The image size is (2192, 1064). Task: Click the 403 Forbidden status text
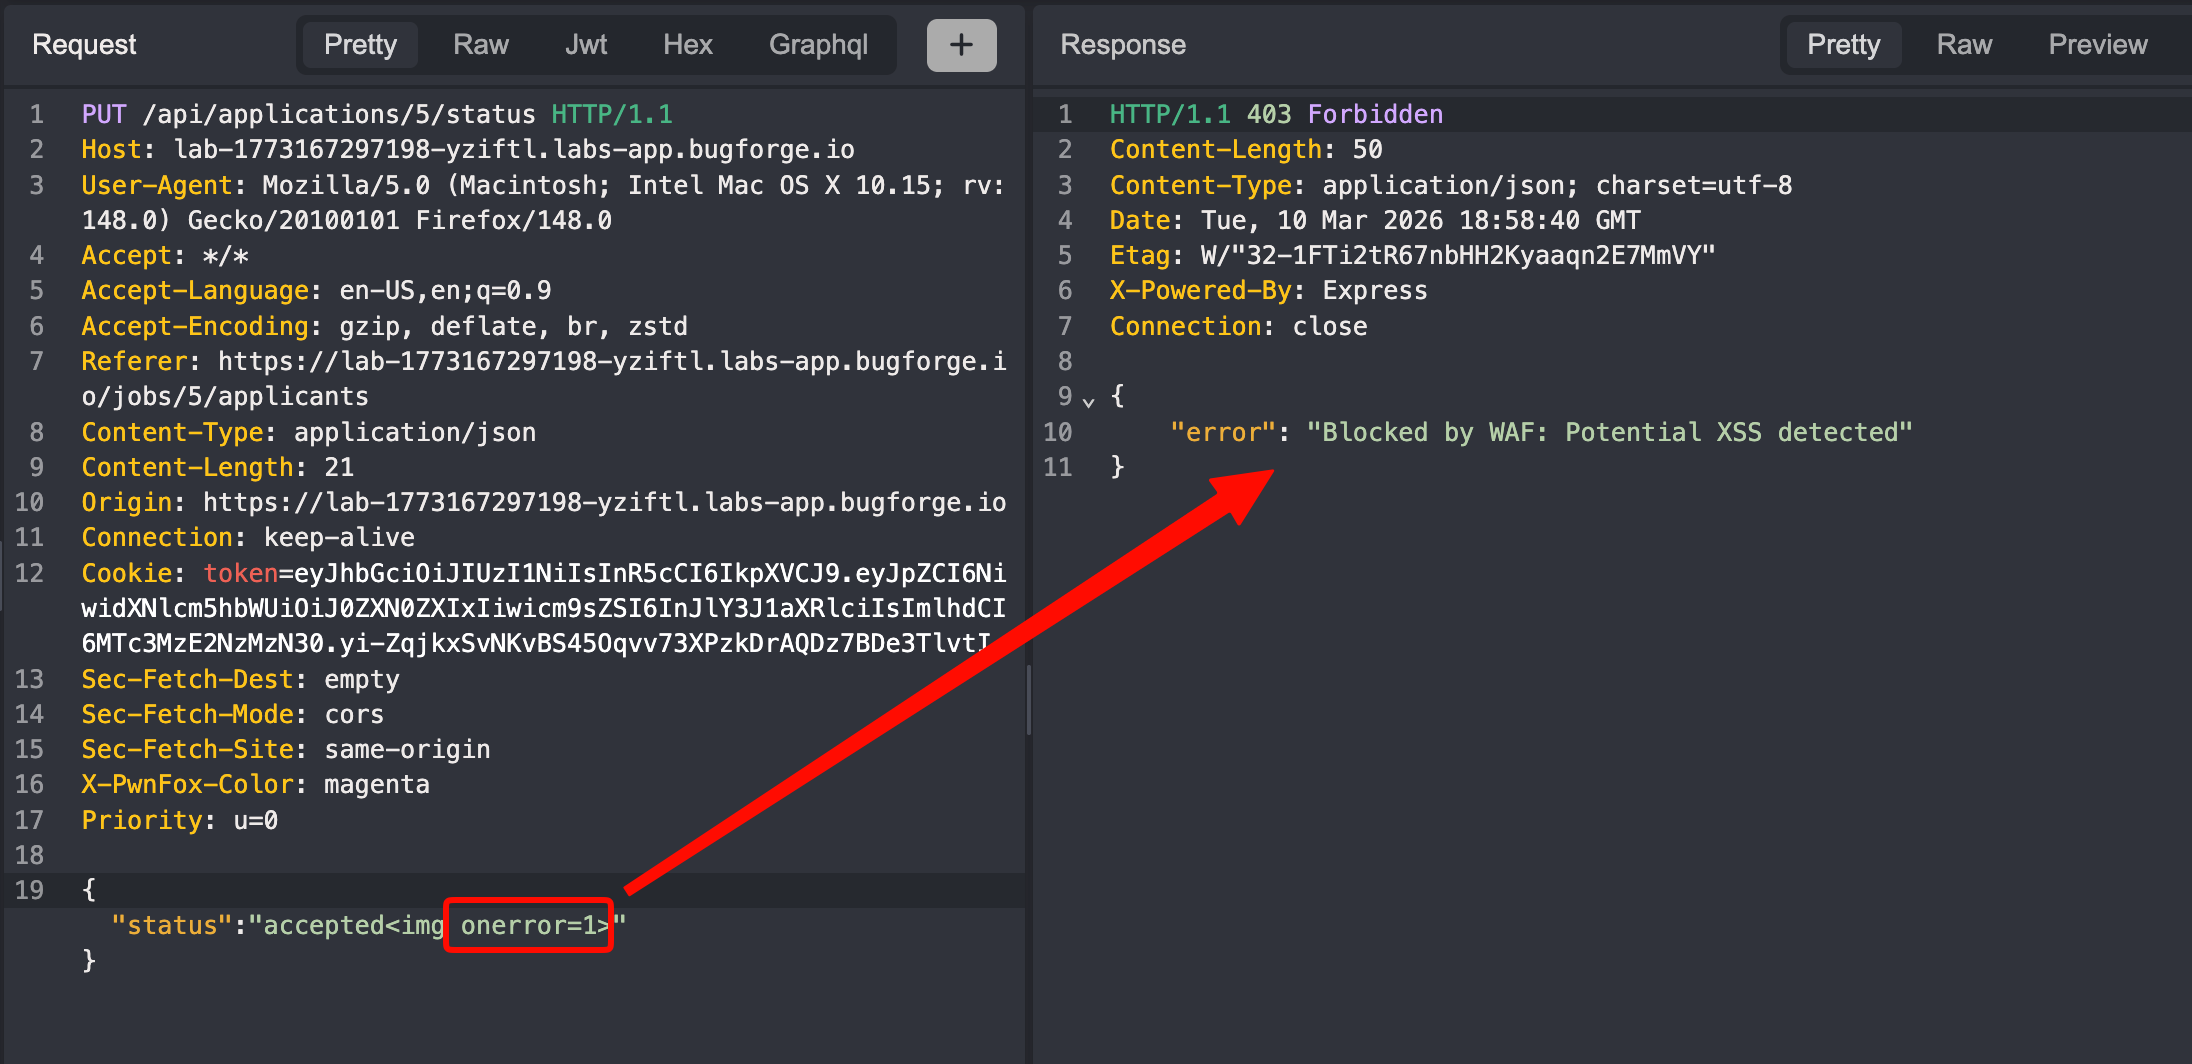click(x=1343, y=114)
